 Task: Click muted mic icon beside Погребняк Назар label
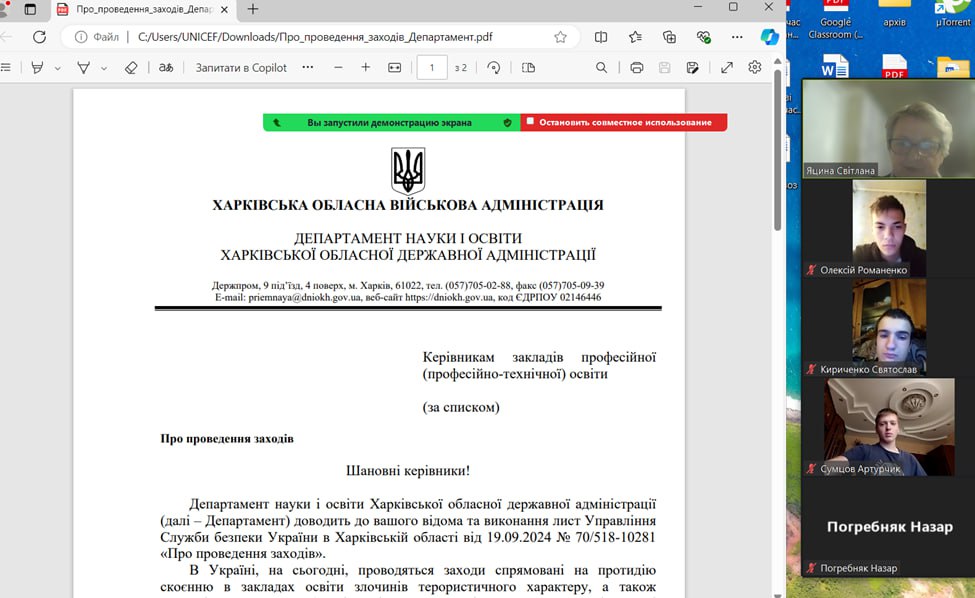(x=811, y=568)
